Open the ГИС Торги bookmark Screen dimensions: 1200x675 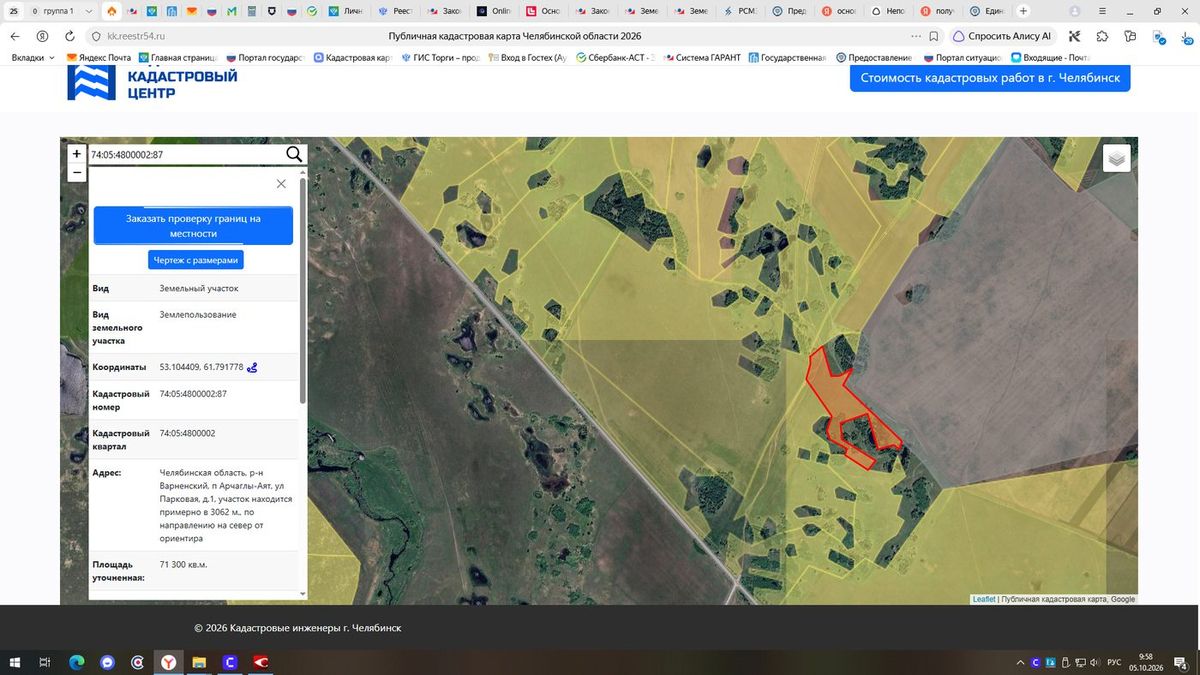(x=440, y=58)
